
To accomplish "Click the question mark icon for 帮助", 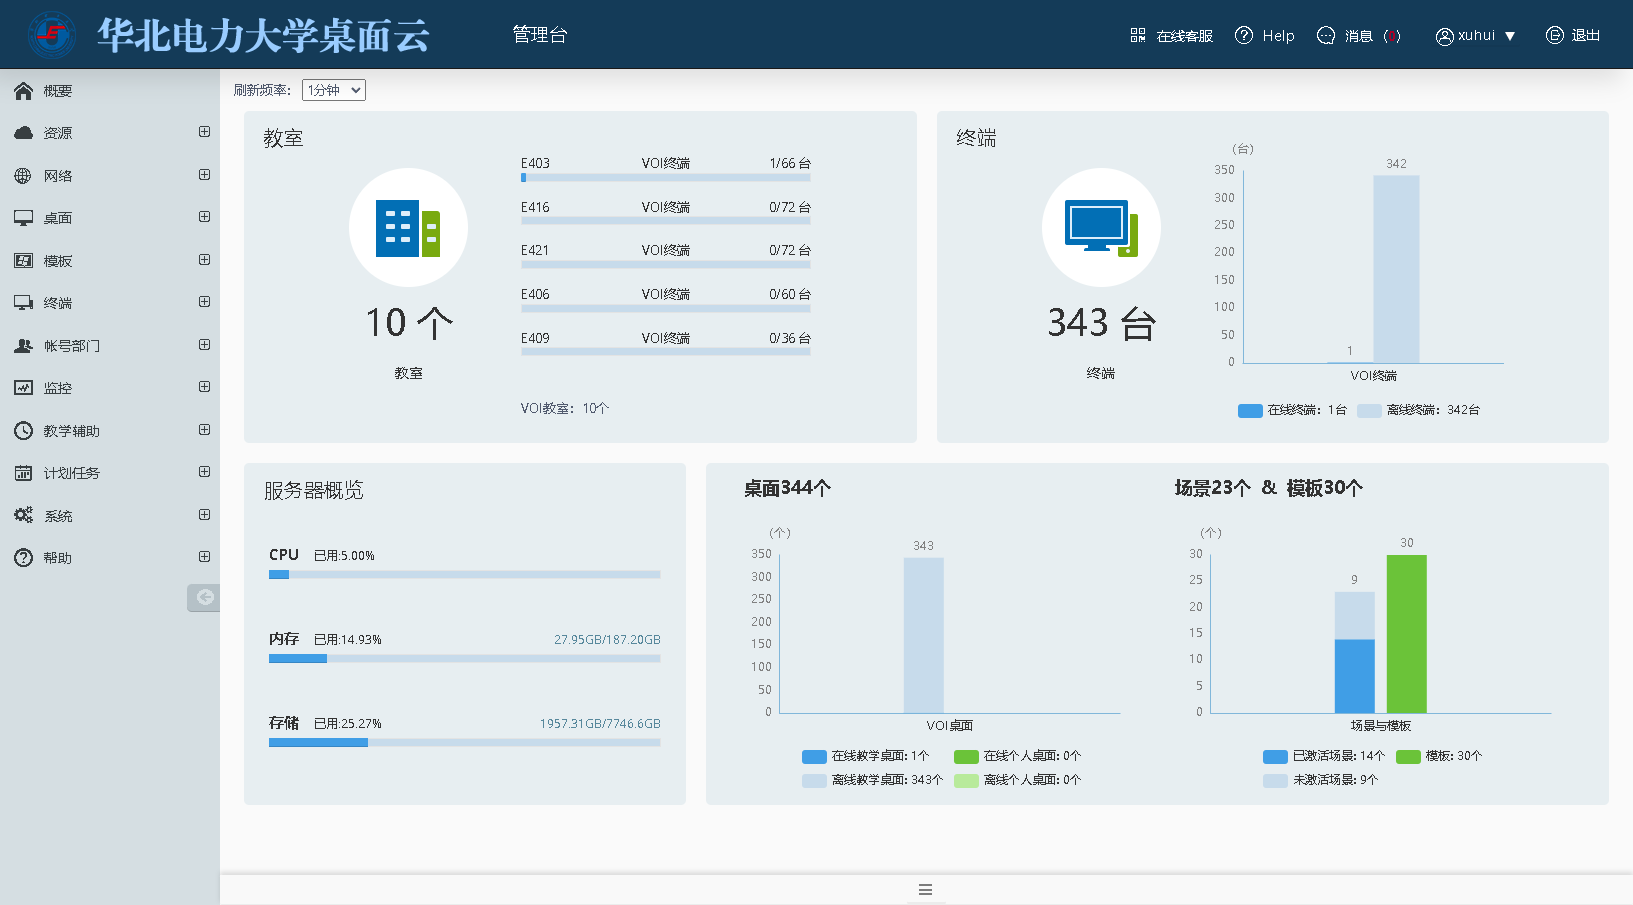I will (23, 558).
